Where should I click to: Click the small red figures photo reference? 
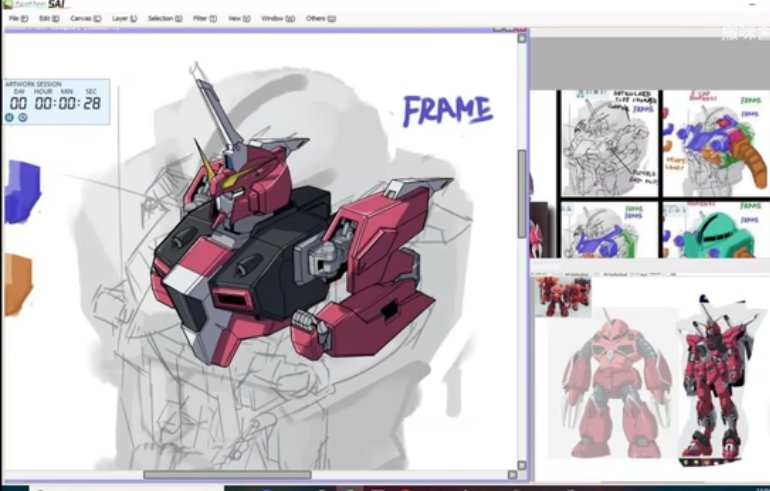pos(563,297)
